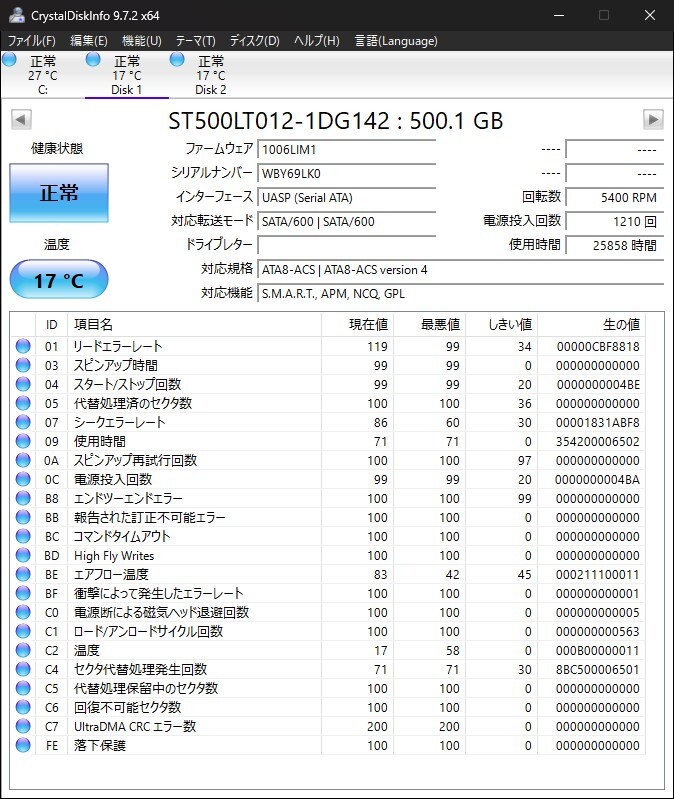Click raw value 00000CBF8818

point(598,346)
